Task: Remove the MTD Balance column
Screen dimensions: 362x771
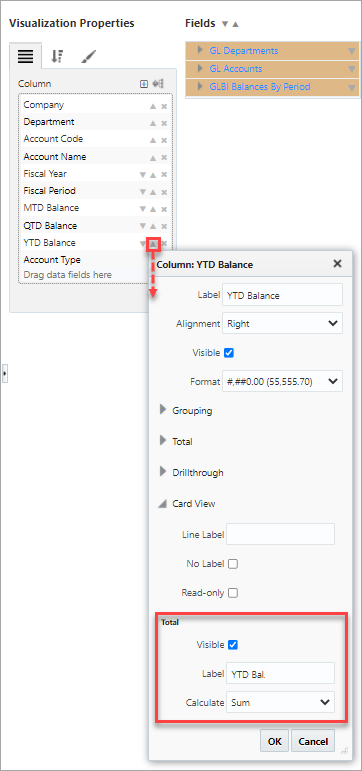Action: tap(164, 209)
